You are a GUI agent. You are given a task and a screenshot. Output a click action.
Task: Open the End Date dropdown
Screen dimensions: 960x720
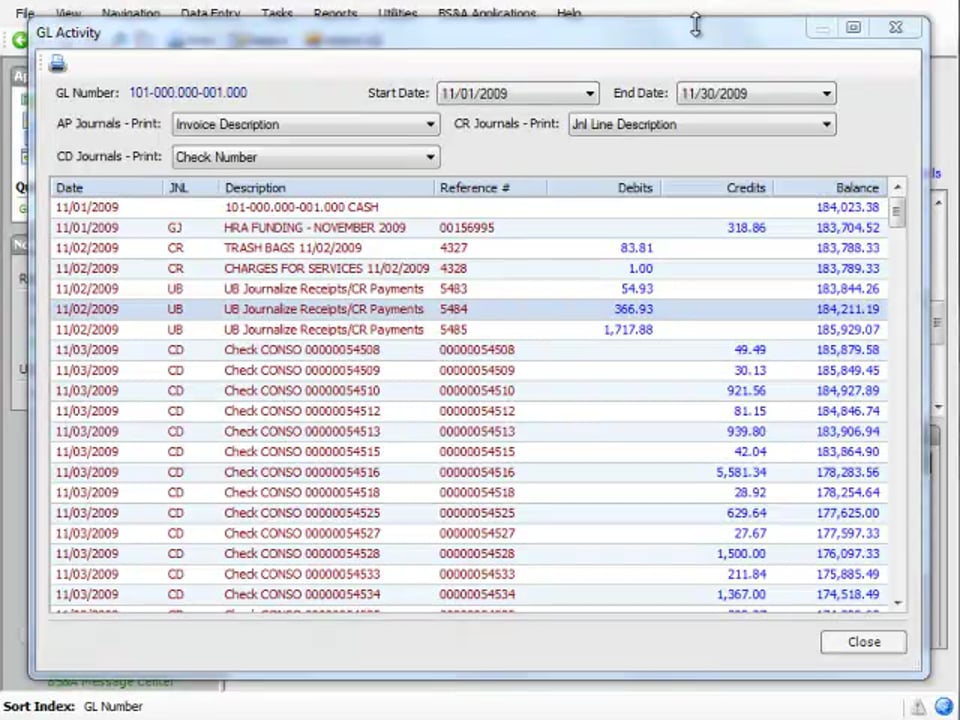pos(827,94)
